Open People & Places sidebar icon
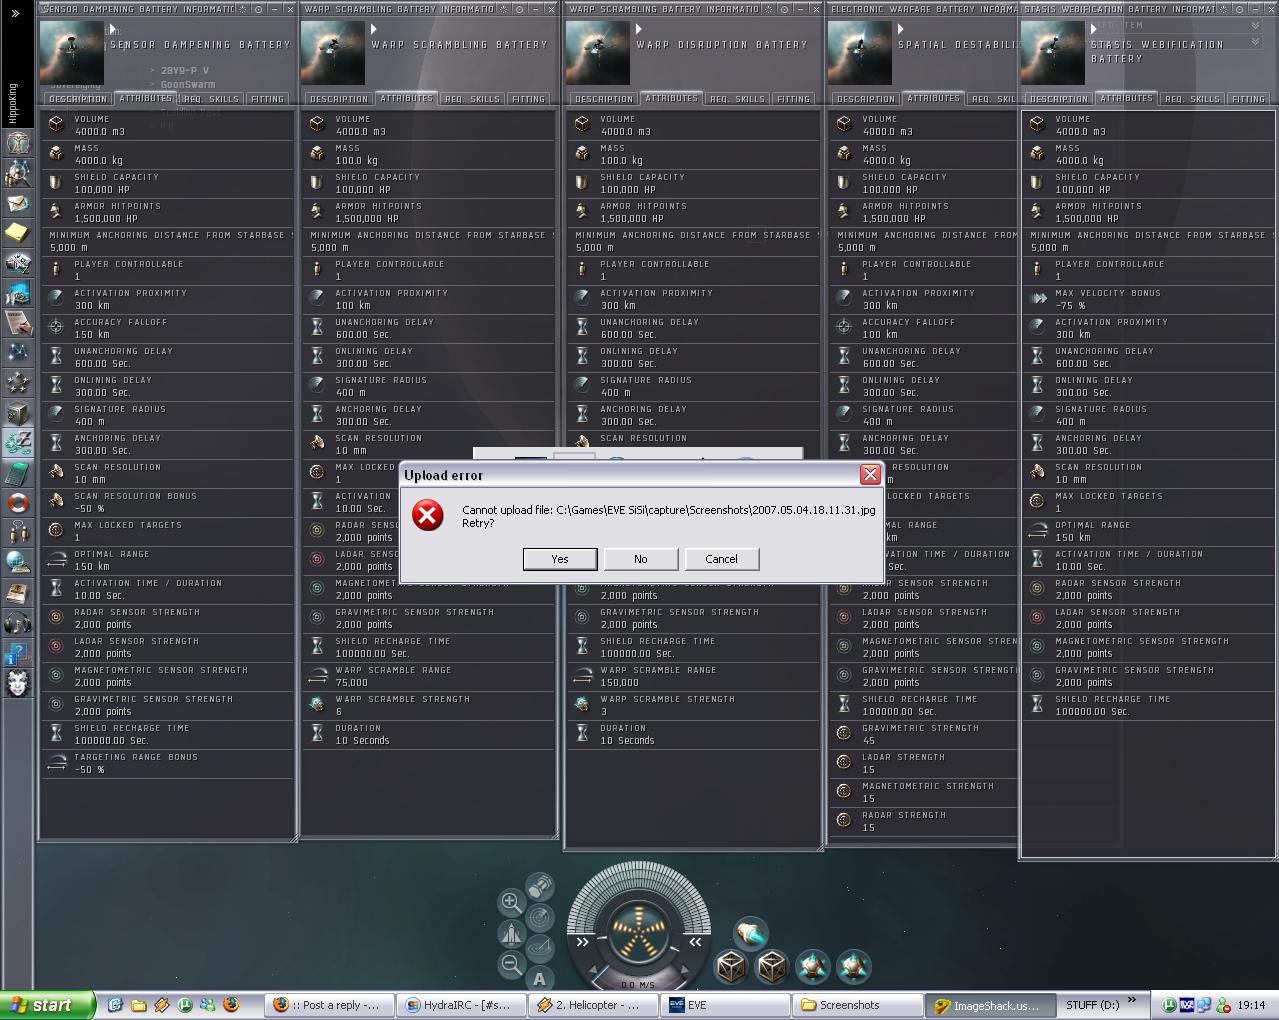 click(x=17, y=173)
